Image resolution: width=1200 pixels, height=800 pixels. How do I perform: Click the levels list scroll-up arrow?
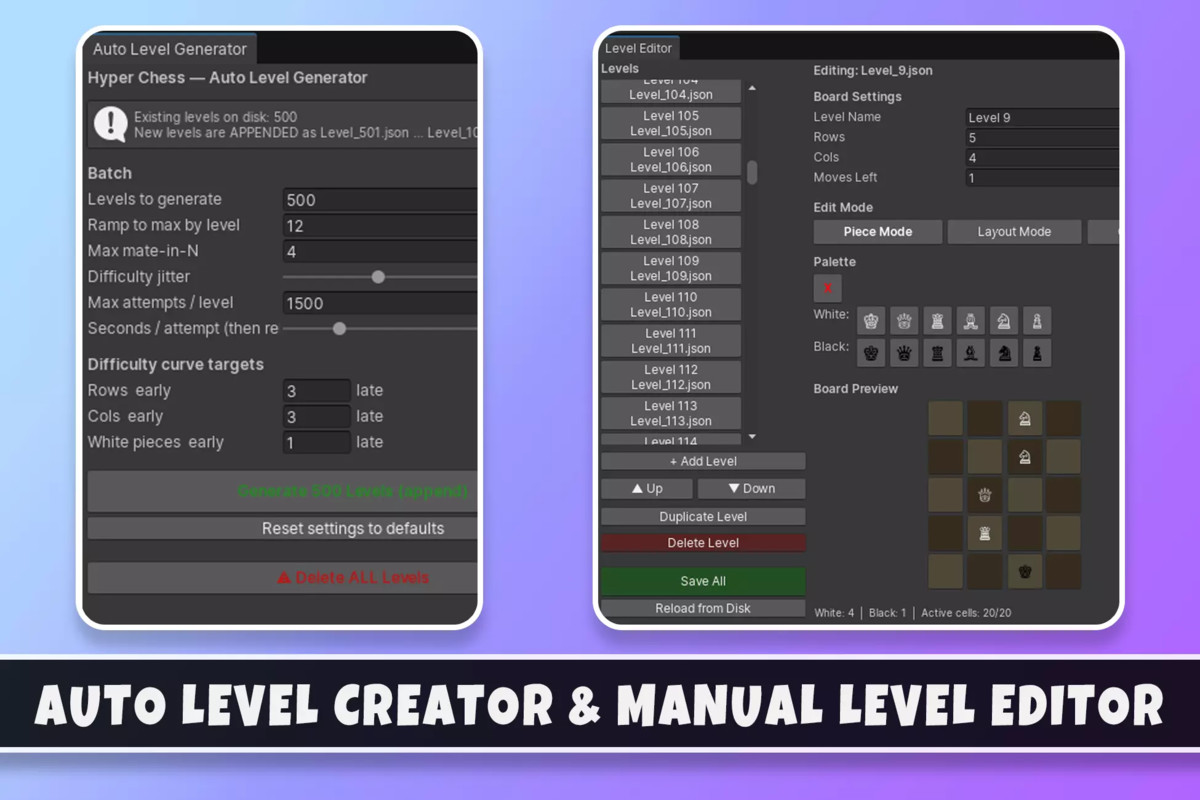click(x=752, y=89)
